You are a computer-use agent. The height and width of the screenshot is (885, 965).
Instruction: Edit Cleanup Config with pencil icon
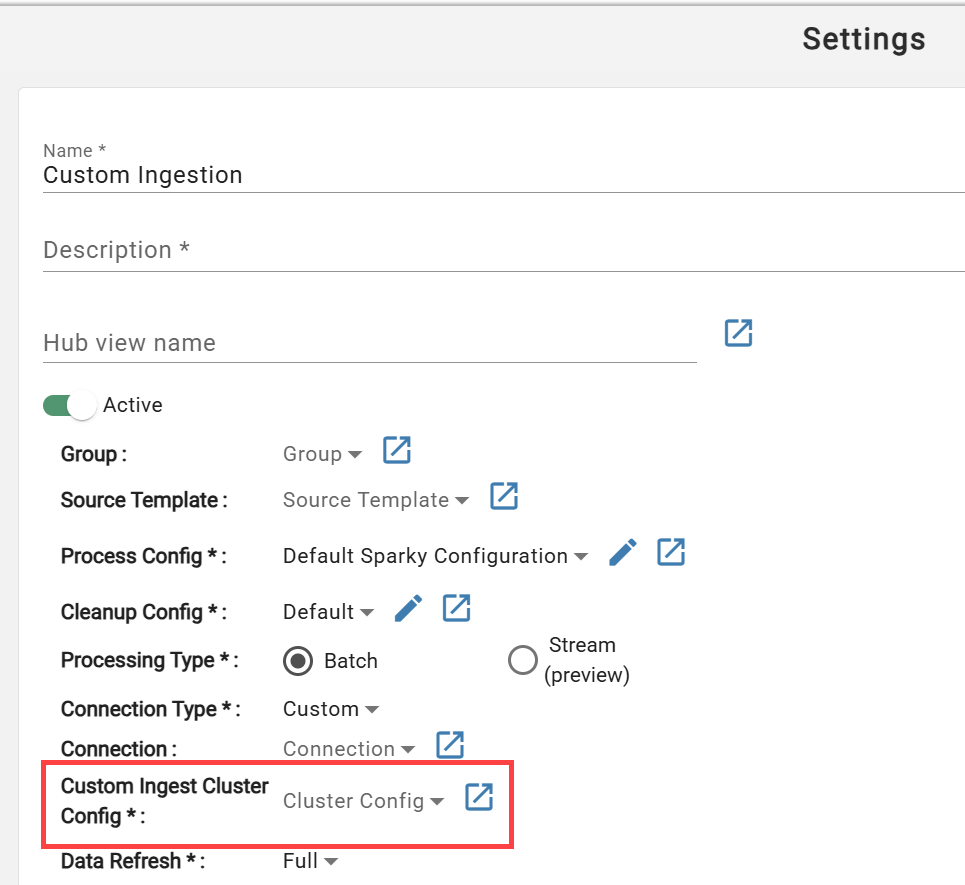(x=408, y=608)
